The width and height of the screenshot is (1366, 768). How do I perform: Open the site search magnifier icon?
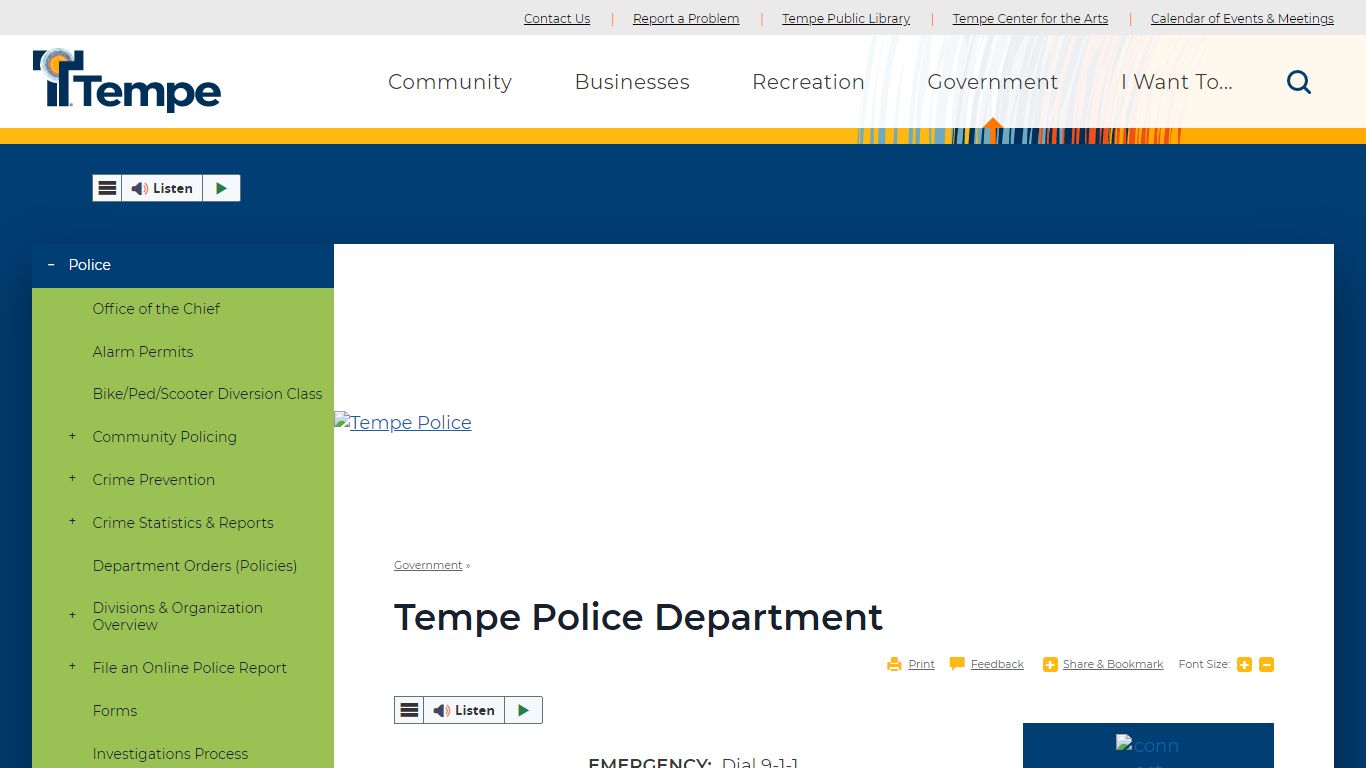tap(1298, 82)
